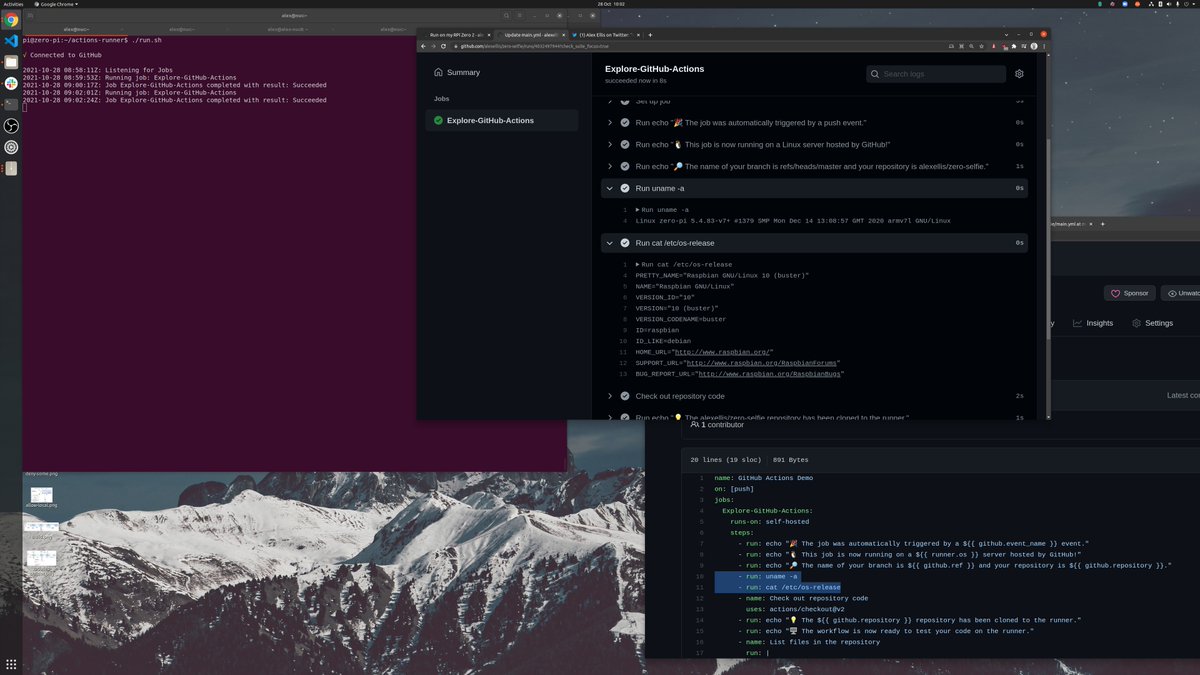Open the Insights tab in background GitHub window
Image resolution: width=1200 pixels, height=675 pixels.
pyautogui.click(x=1093, y=323)
